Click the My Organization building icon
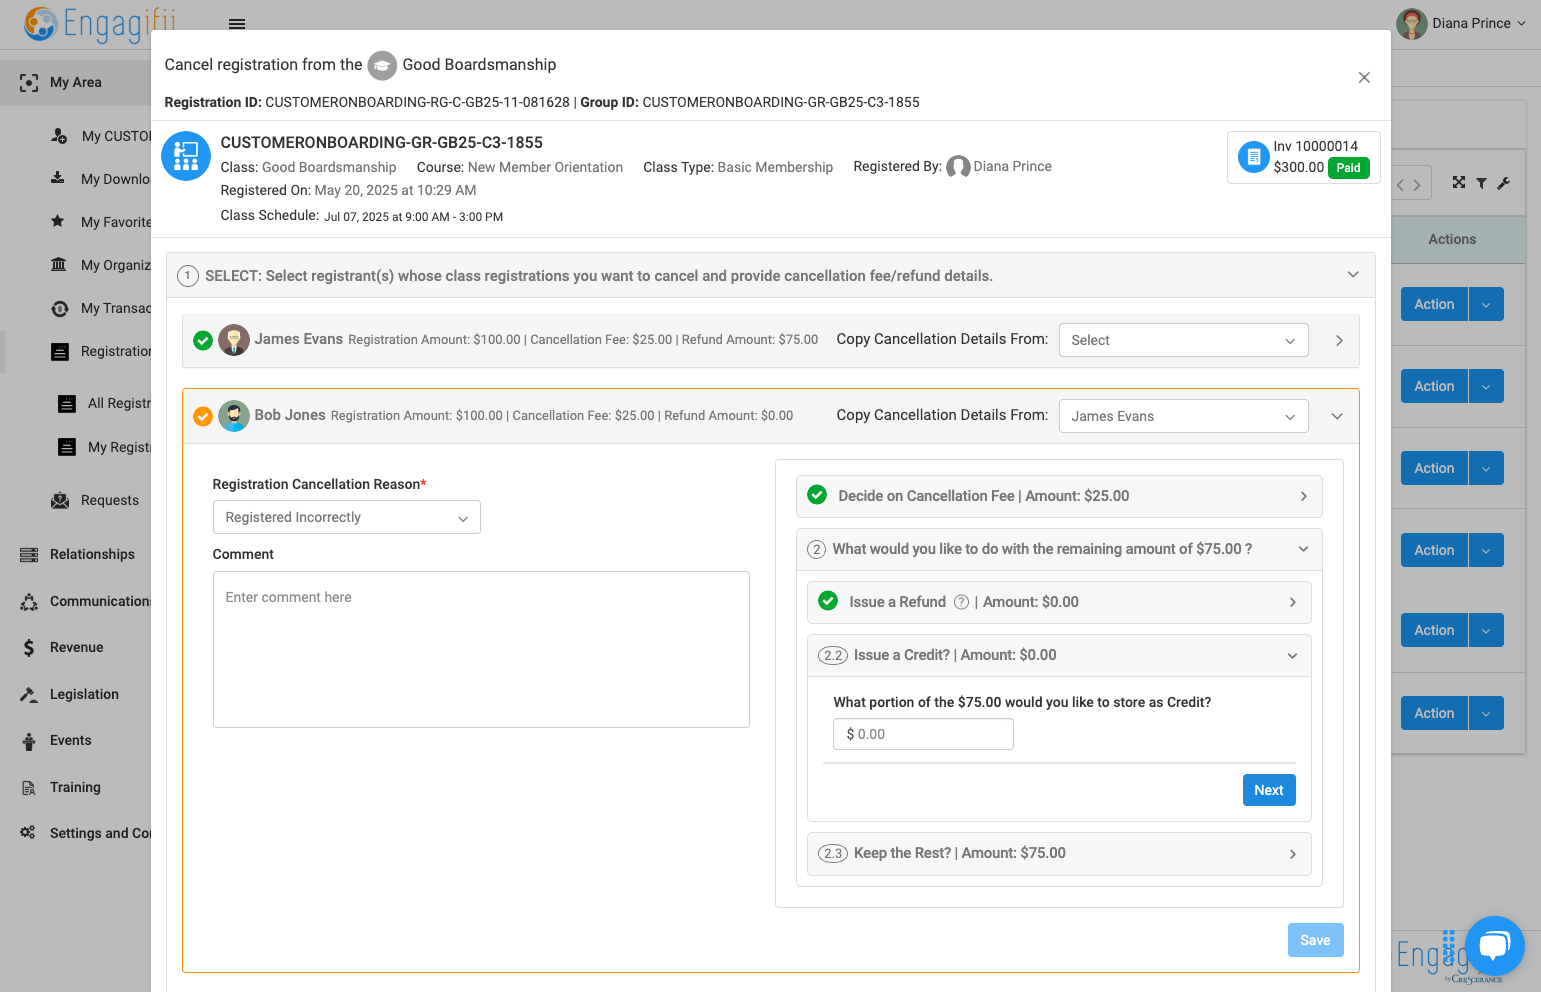Screen dimensions: 1541x992 tap(59, 265)
